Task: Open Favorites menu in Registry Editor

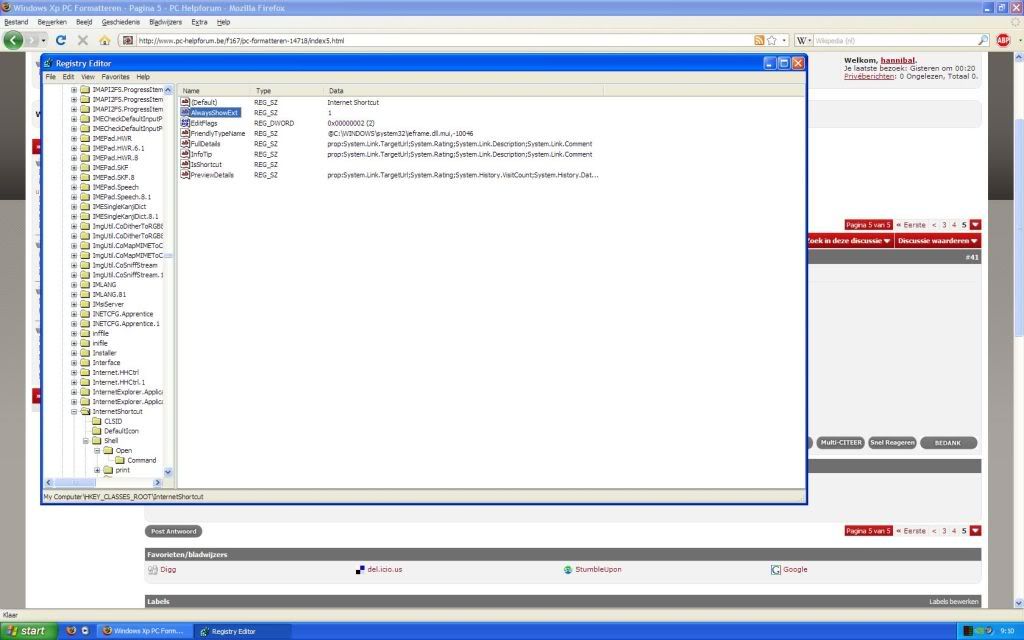Action: point(115,77)
